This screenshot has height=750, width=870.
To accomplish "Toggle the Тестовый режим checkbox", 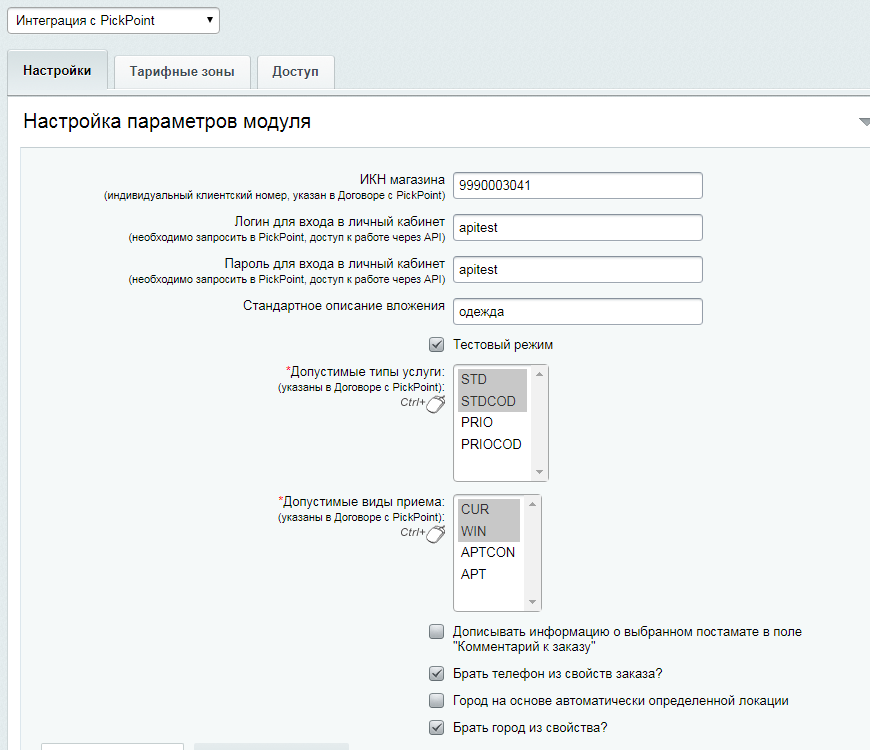I will click(437, 344).
